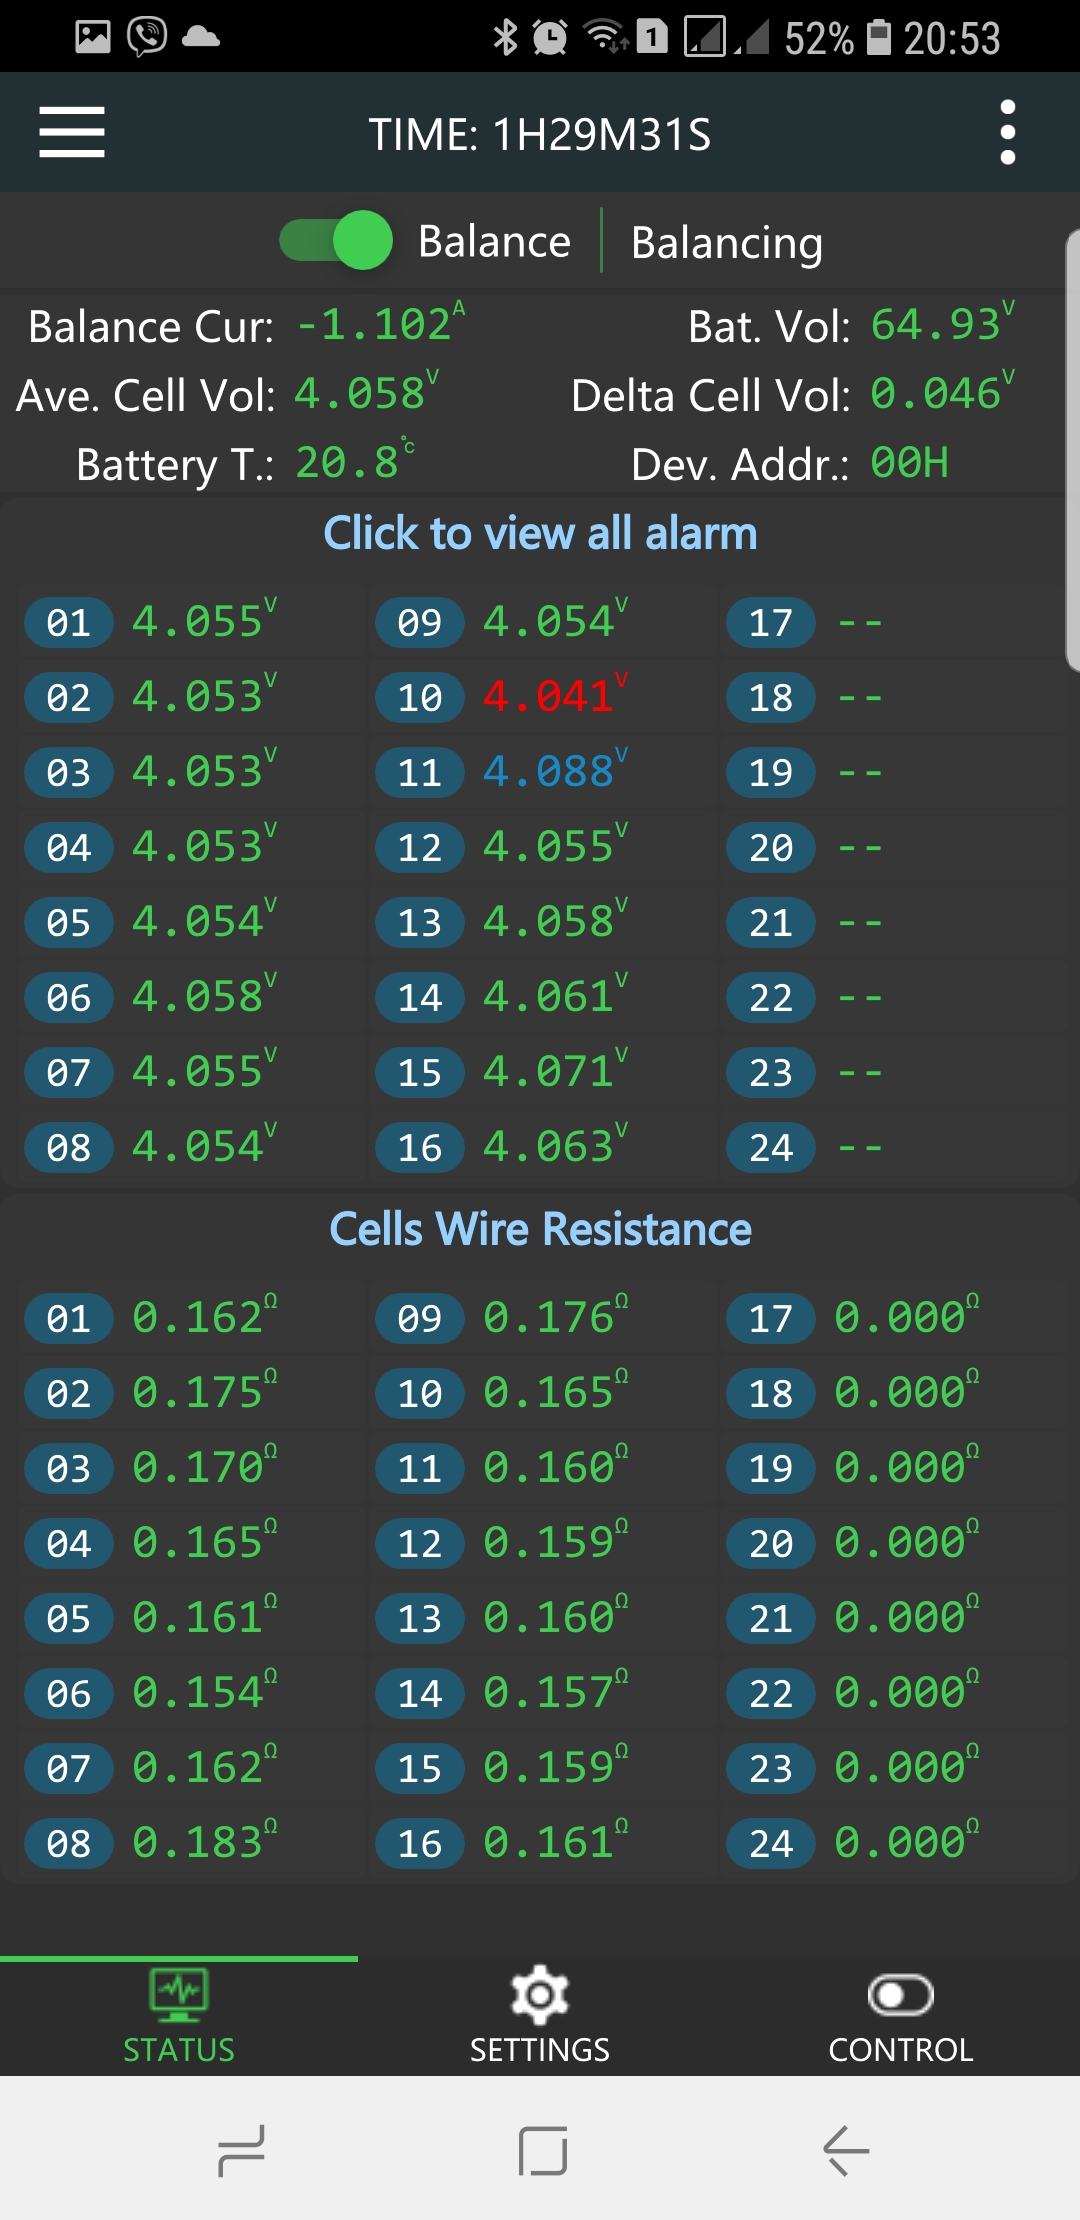Select cell 10 red voltage reading

(x=548, y=697)
